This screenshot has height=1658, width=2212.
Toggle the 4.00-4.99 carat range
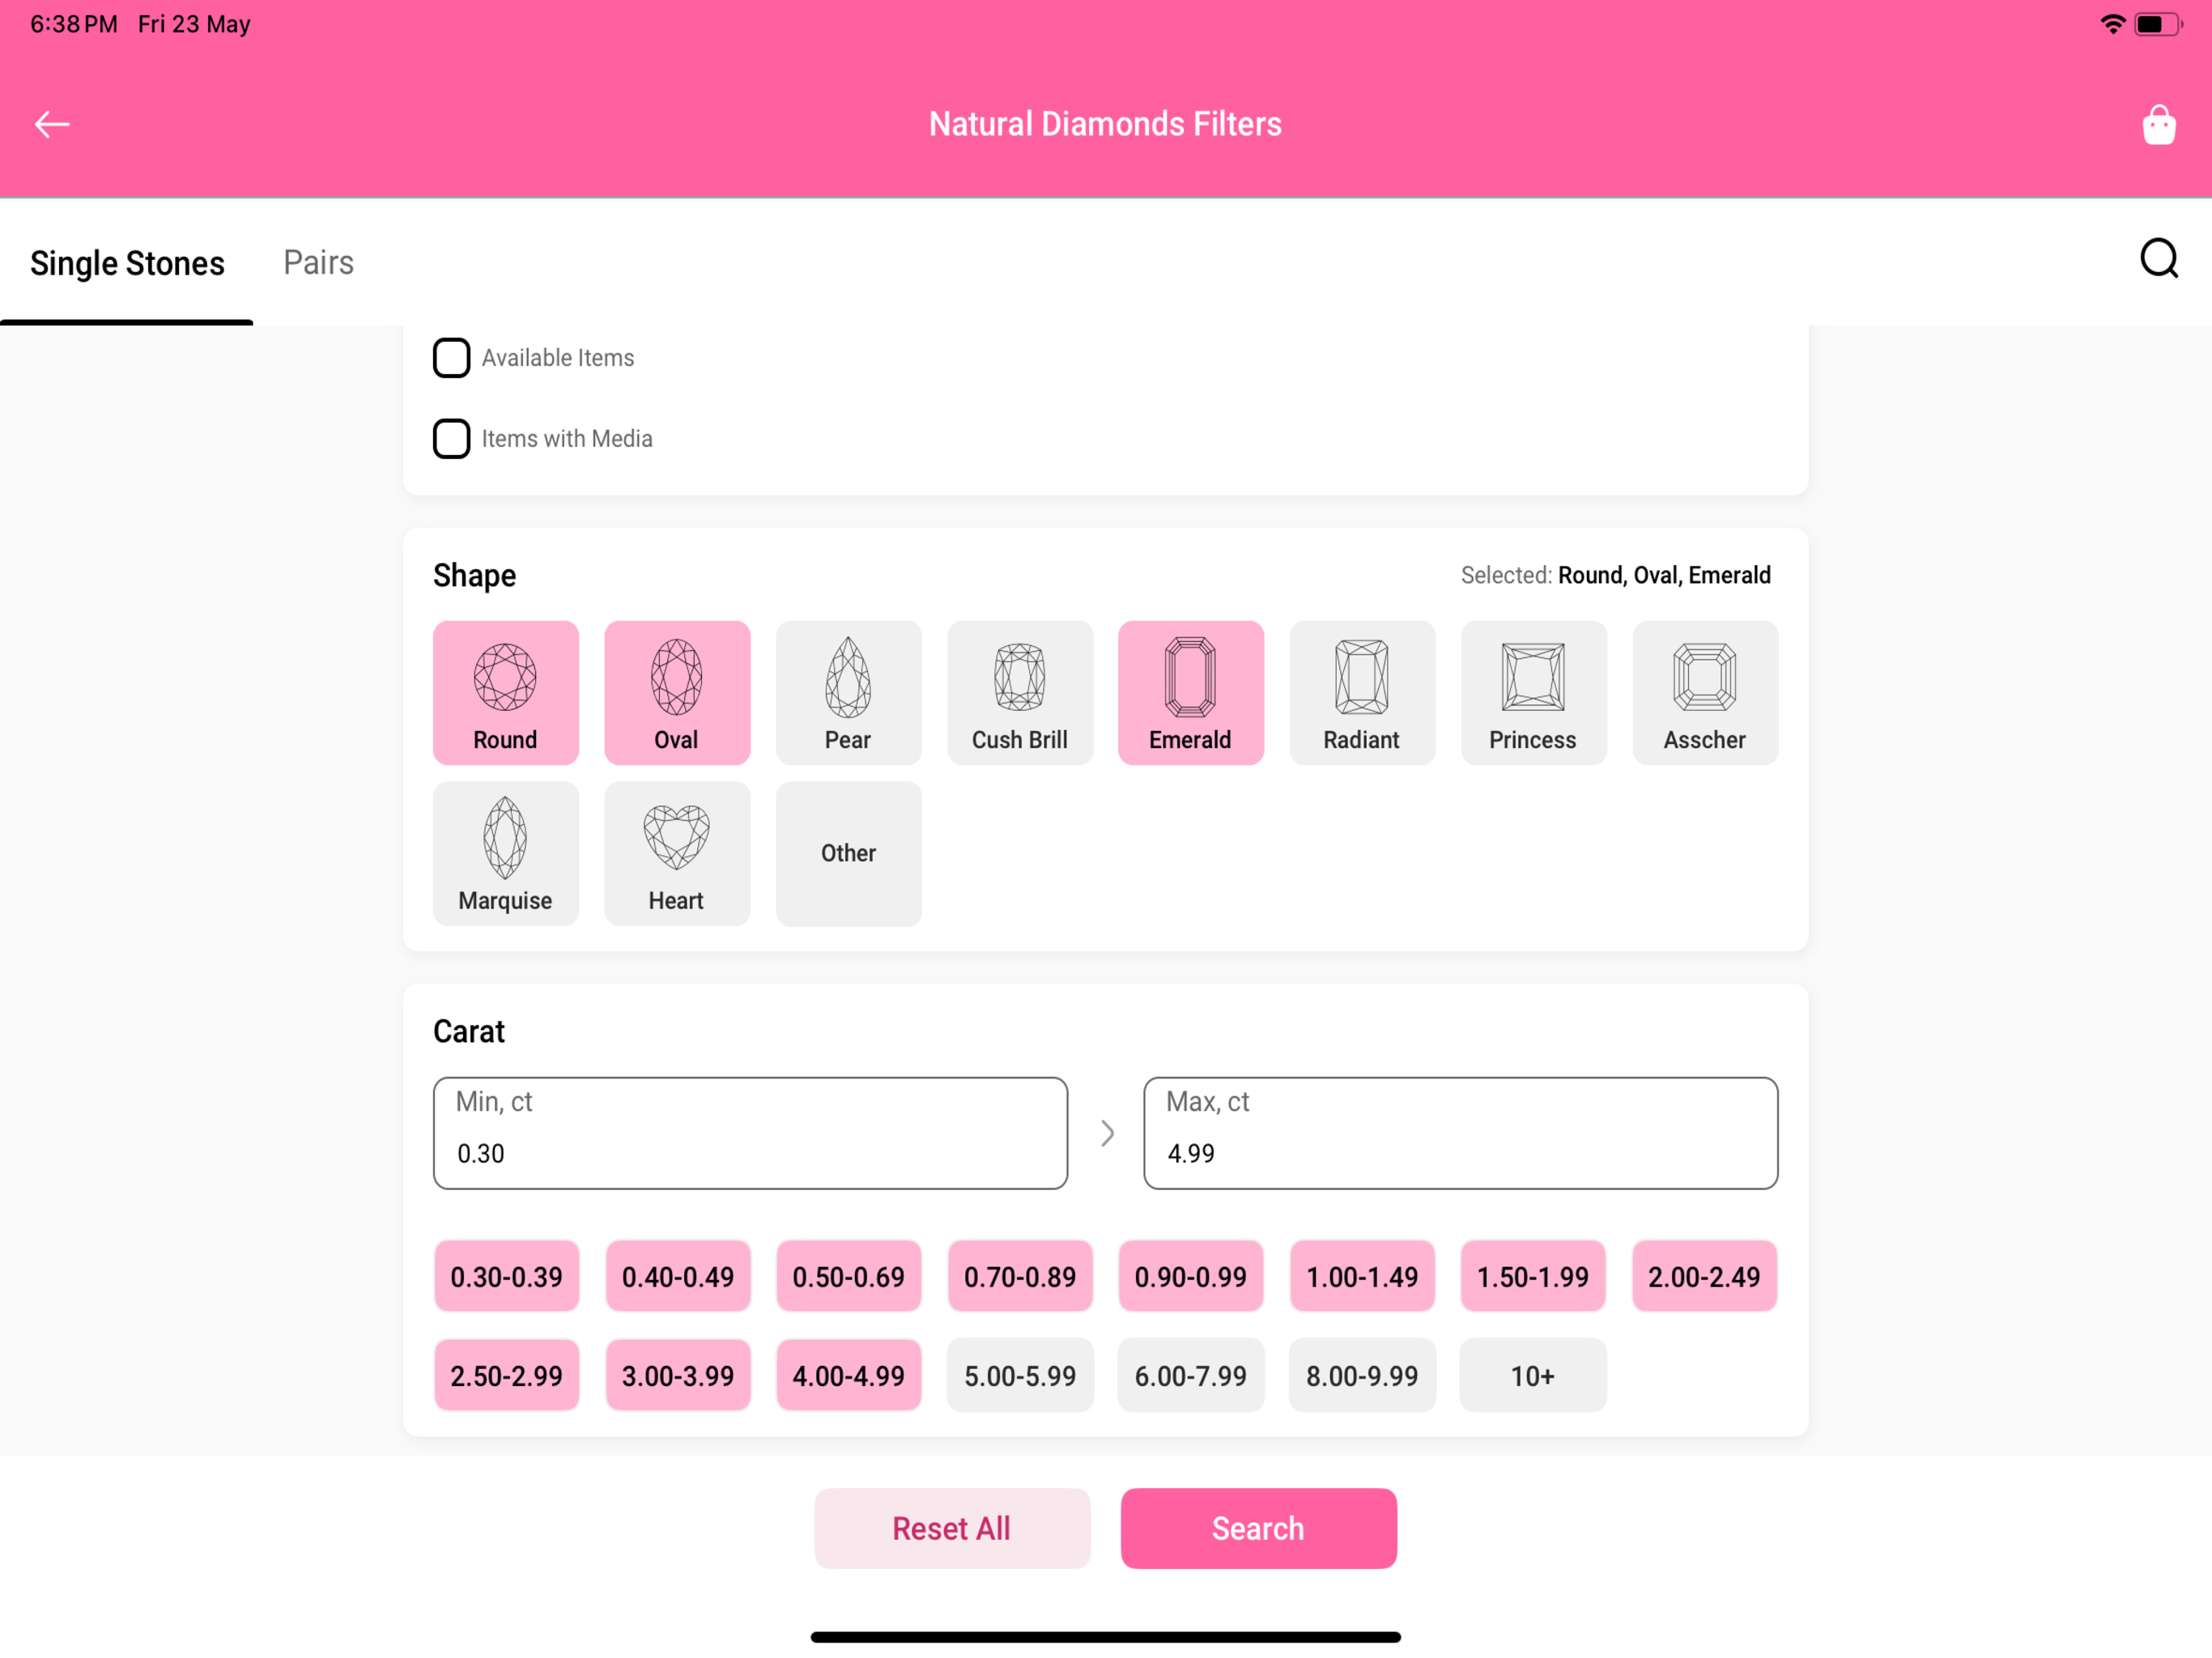848,1375
